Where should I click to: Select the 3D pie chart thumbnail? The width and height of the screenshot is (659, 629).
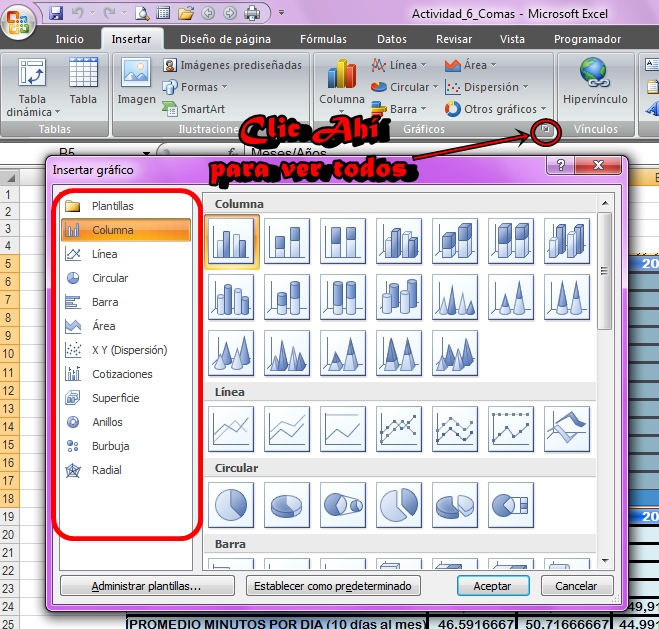[x=287, y=505]
